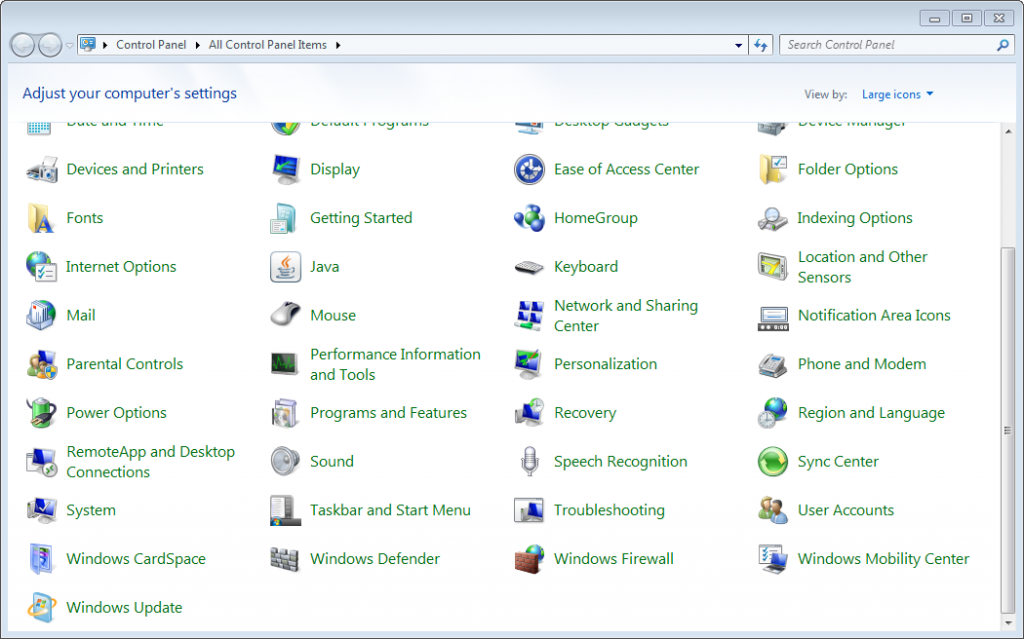Screen dimensions: 1024x639
Task: Expand the View by Large icons dropdown
Action: pos(897,94)
